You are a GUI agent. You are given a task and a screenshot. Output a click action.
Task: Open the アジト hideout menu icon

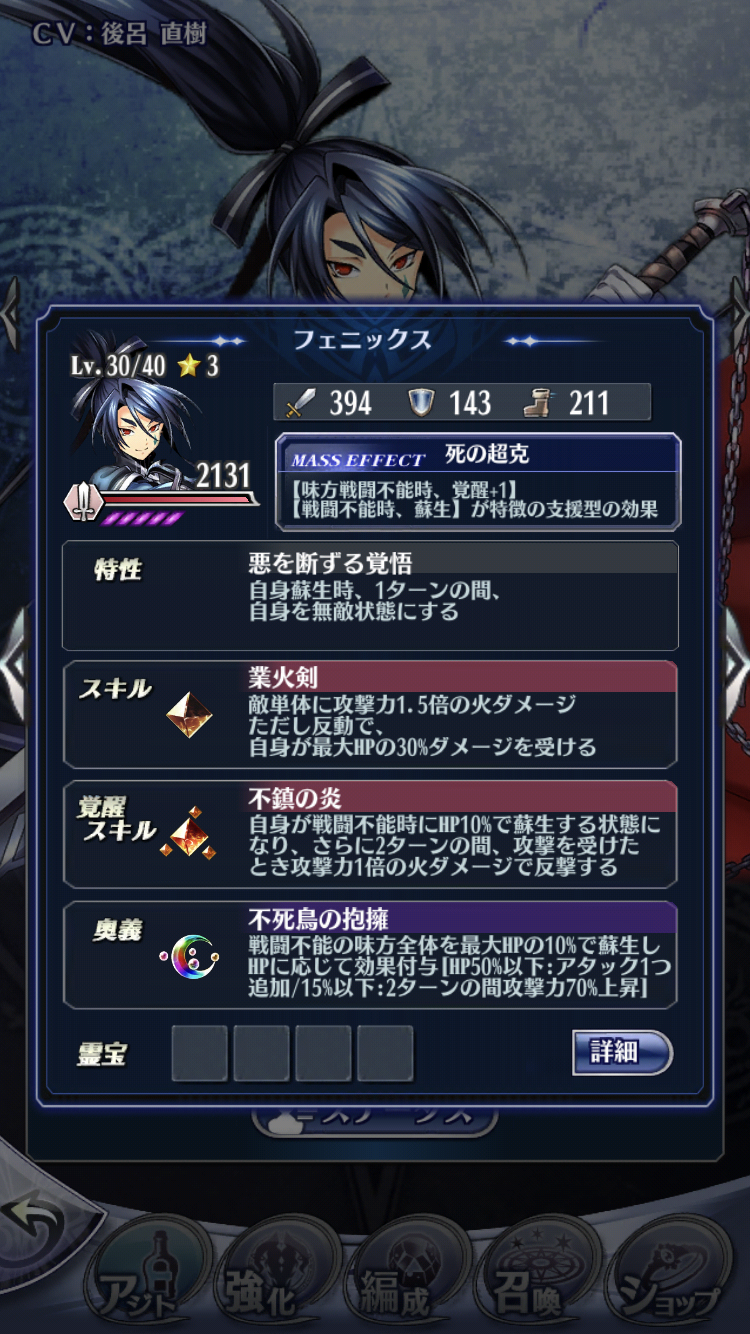point(148,1276)
